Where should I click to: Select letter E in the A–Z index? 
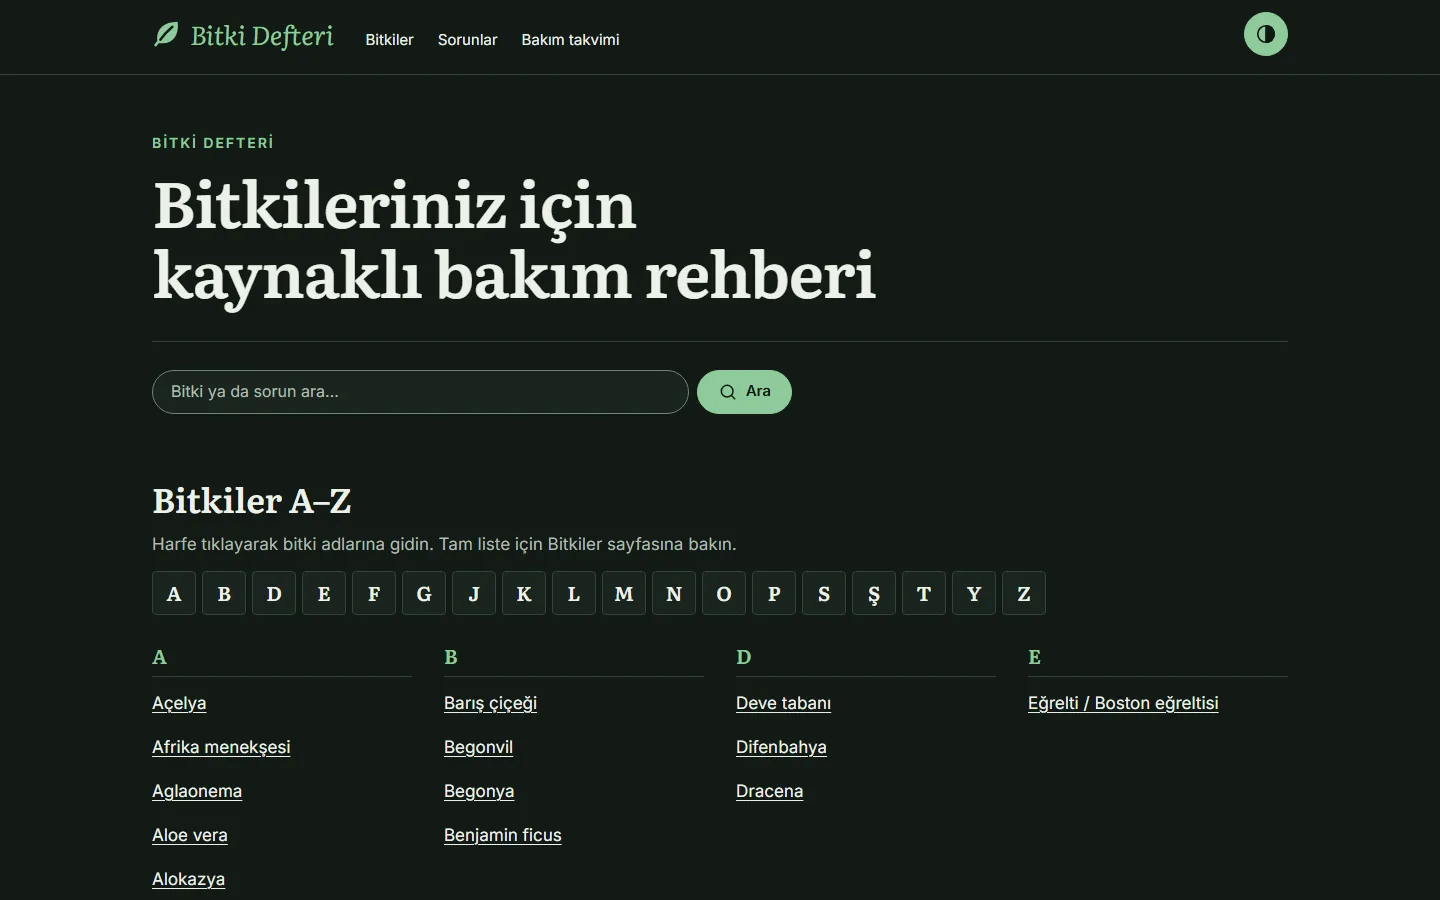(x=324, y=593)
